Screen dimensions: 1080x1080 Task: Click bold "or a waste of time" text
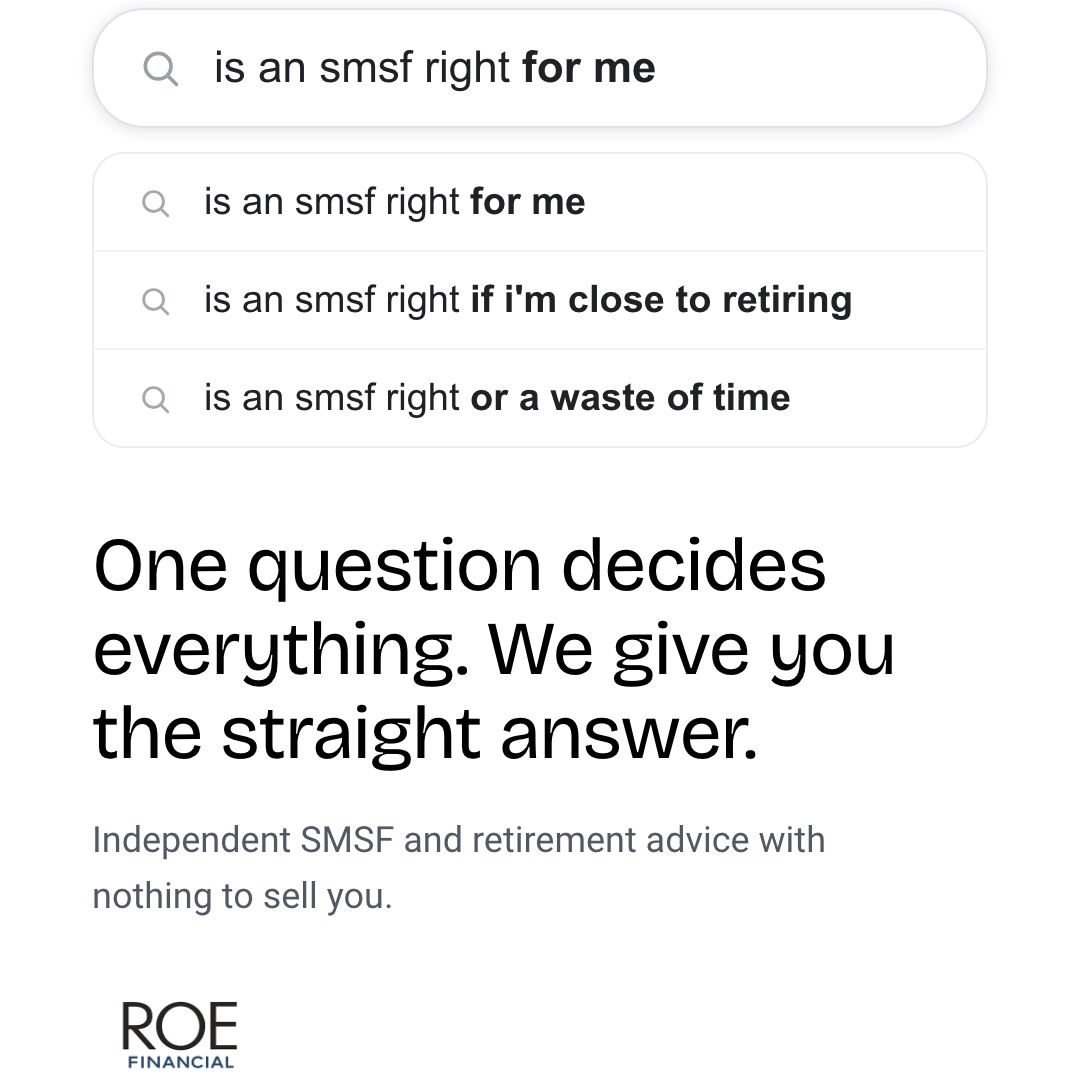click(x=630, y=398)
